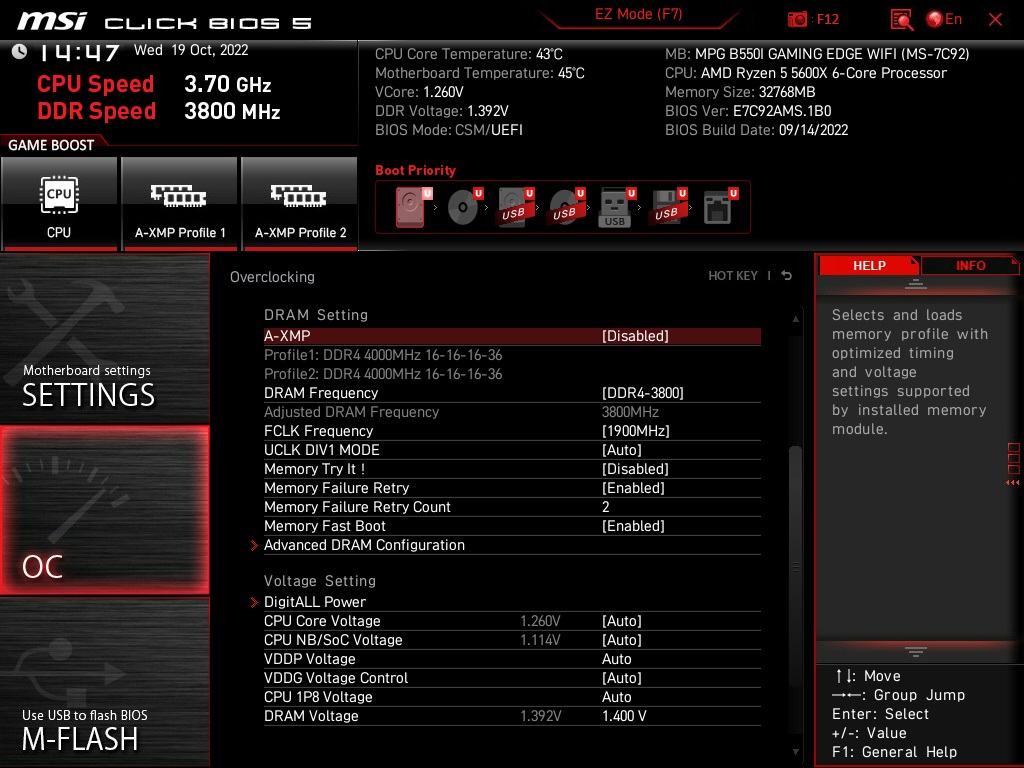This screenshot has width=1024, height=768.
Task: Select the USB key boot device icon
Action: (616, 207)
